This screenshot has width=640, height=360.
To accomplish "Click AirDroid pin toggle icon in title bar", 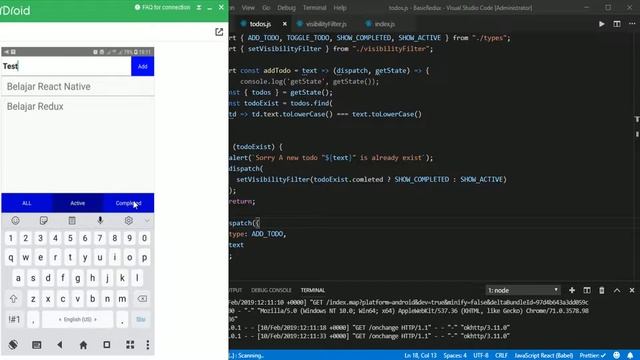I will 199,7.
